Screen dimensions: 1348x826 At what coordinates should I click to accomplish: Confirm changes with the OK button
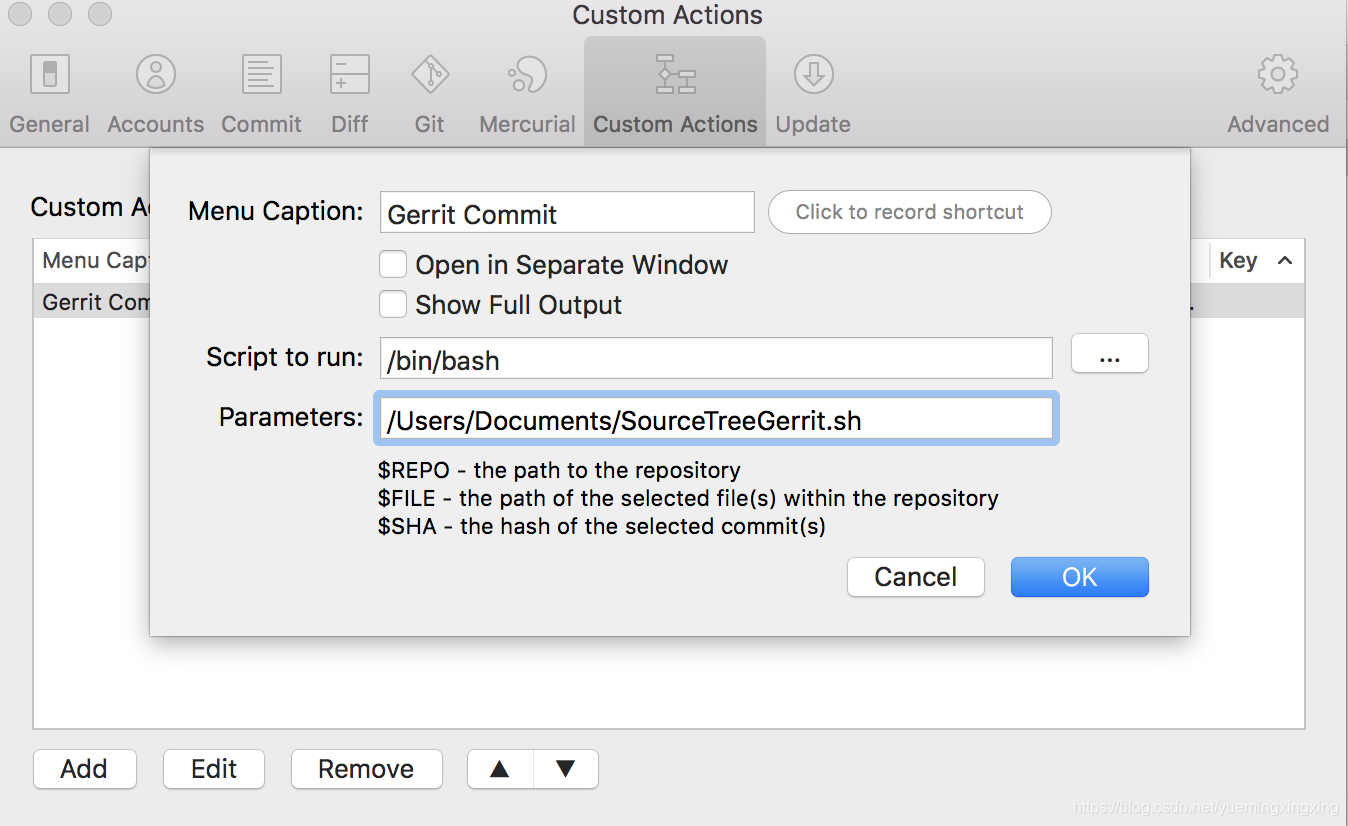(x=1079, y=577)
